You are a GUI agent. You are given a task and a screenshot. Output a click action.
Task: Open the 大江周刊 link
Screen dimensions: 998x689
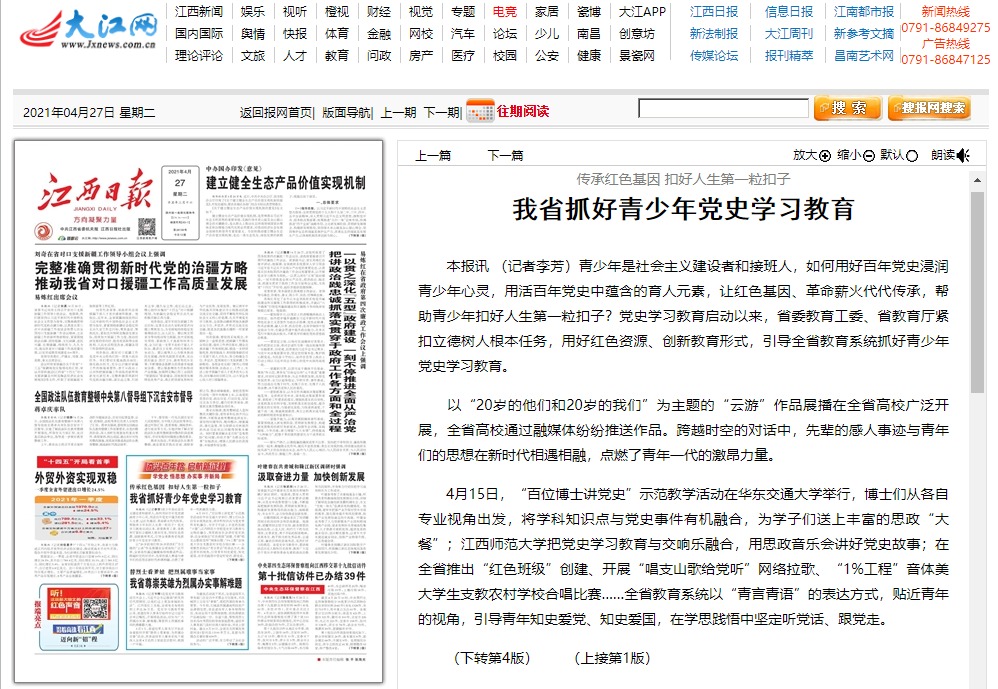[x=789, y=34]
